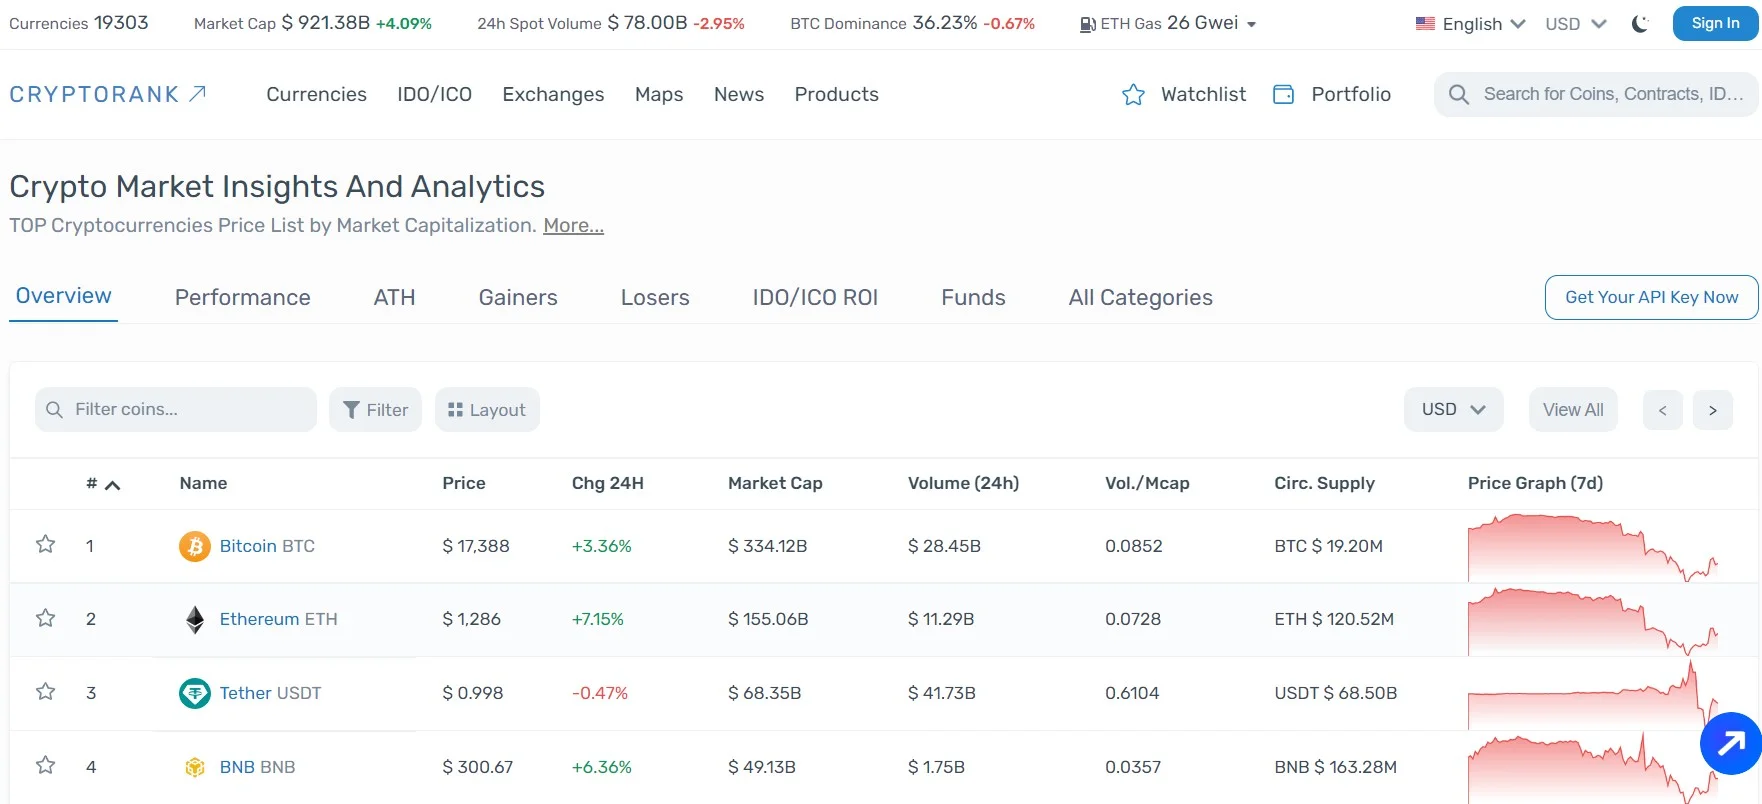This screenshot has height=804, width=1762.
Task: Open the table USD currency dropdown
Action: (1454, 410)
